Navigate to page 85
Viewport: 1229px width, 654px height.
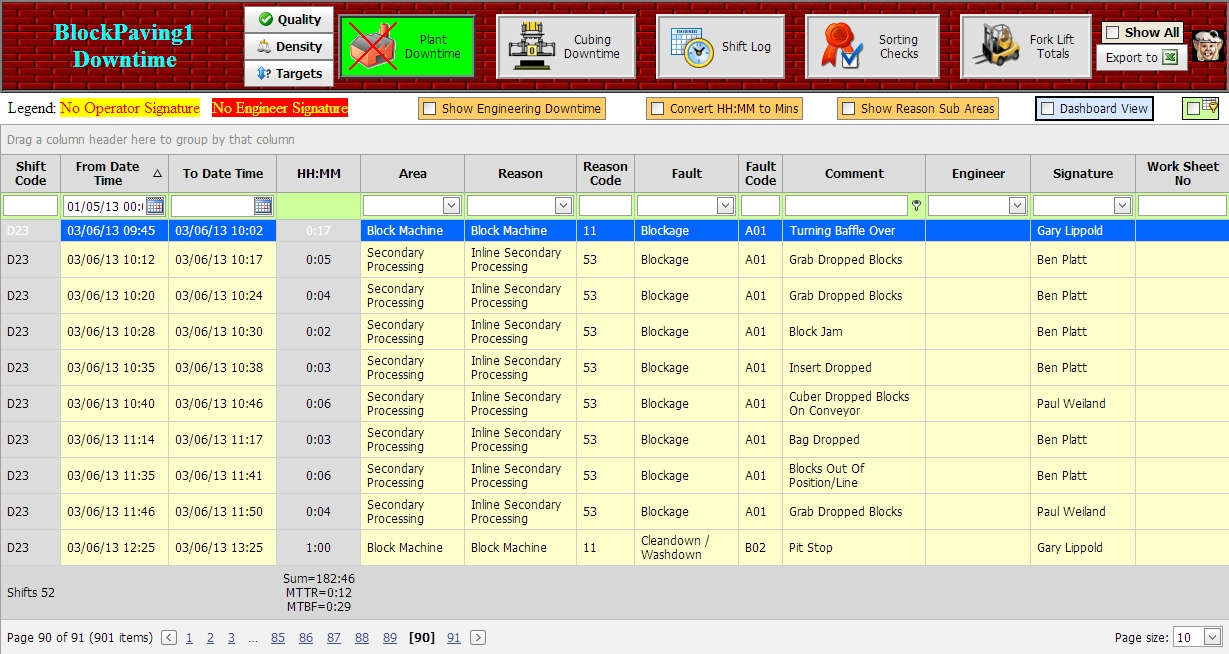(x=278, y=638)
